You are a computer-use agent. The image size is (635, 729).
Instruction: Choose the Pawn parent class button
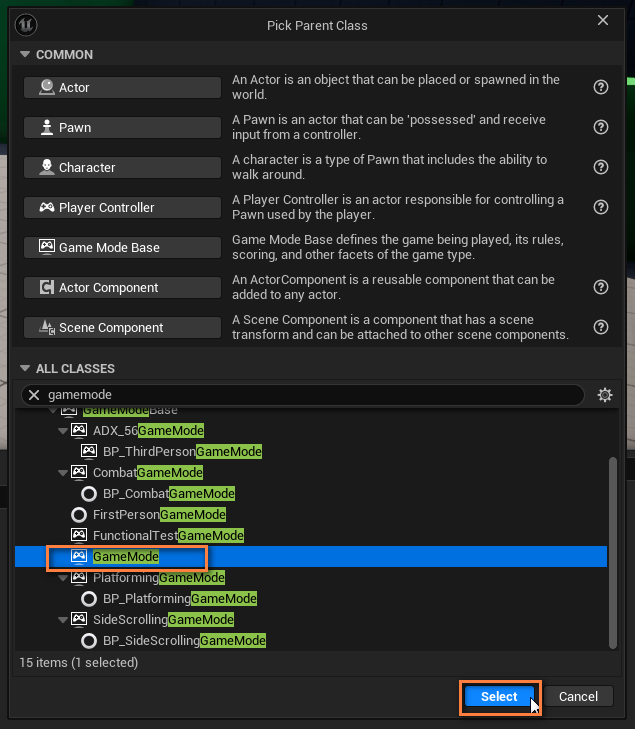point(122,127)
